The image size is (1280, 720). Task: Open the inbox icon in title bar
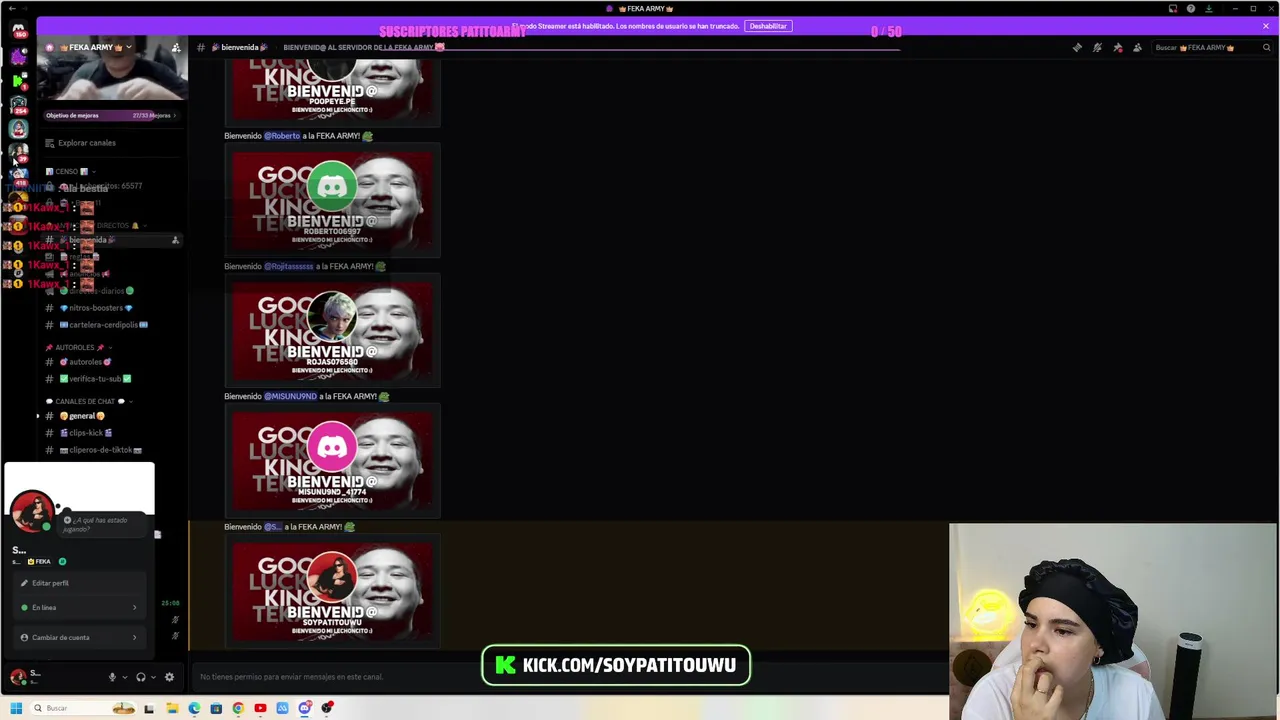click(x=1173, y=9)
